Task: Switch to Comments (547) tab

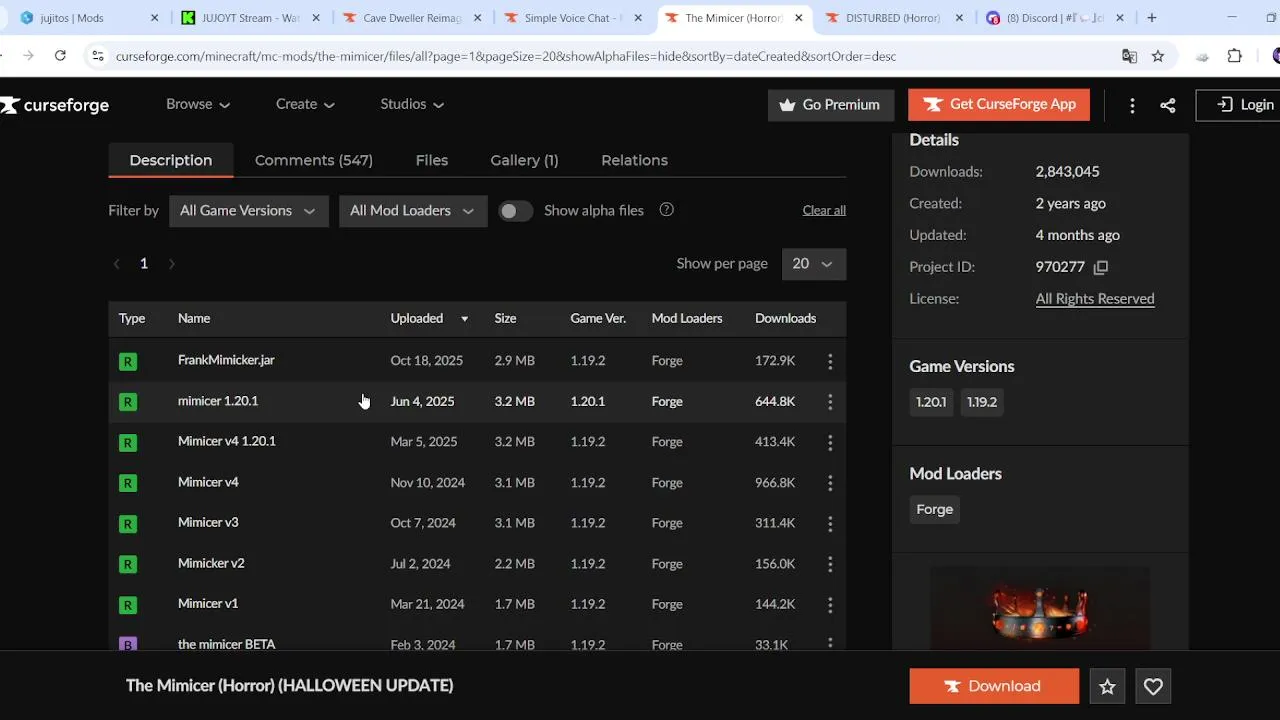Action: tap(314, 160)
